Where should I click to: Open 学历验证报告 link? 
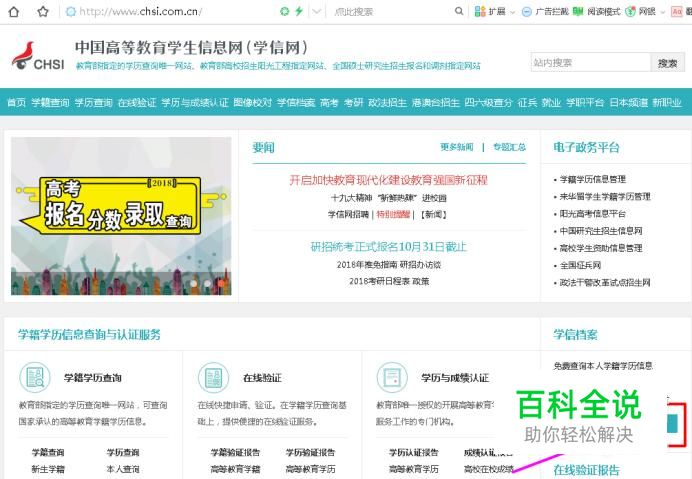[310, 453]
